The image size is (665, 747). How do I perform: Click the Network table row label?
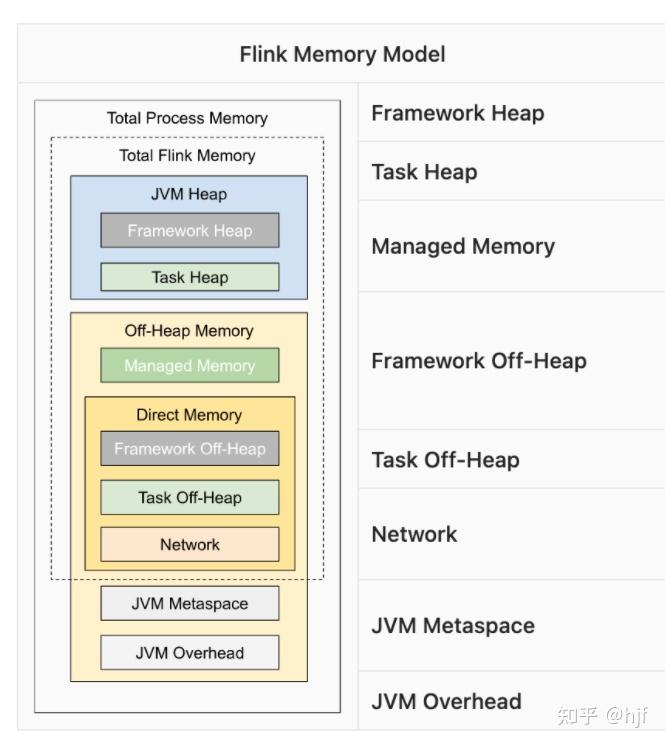pyautogui.click(x=414, y=534)
